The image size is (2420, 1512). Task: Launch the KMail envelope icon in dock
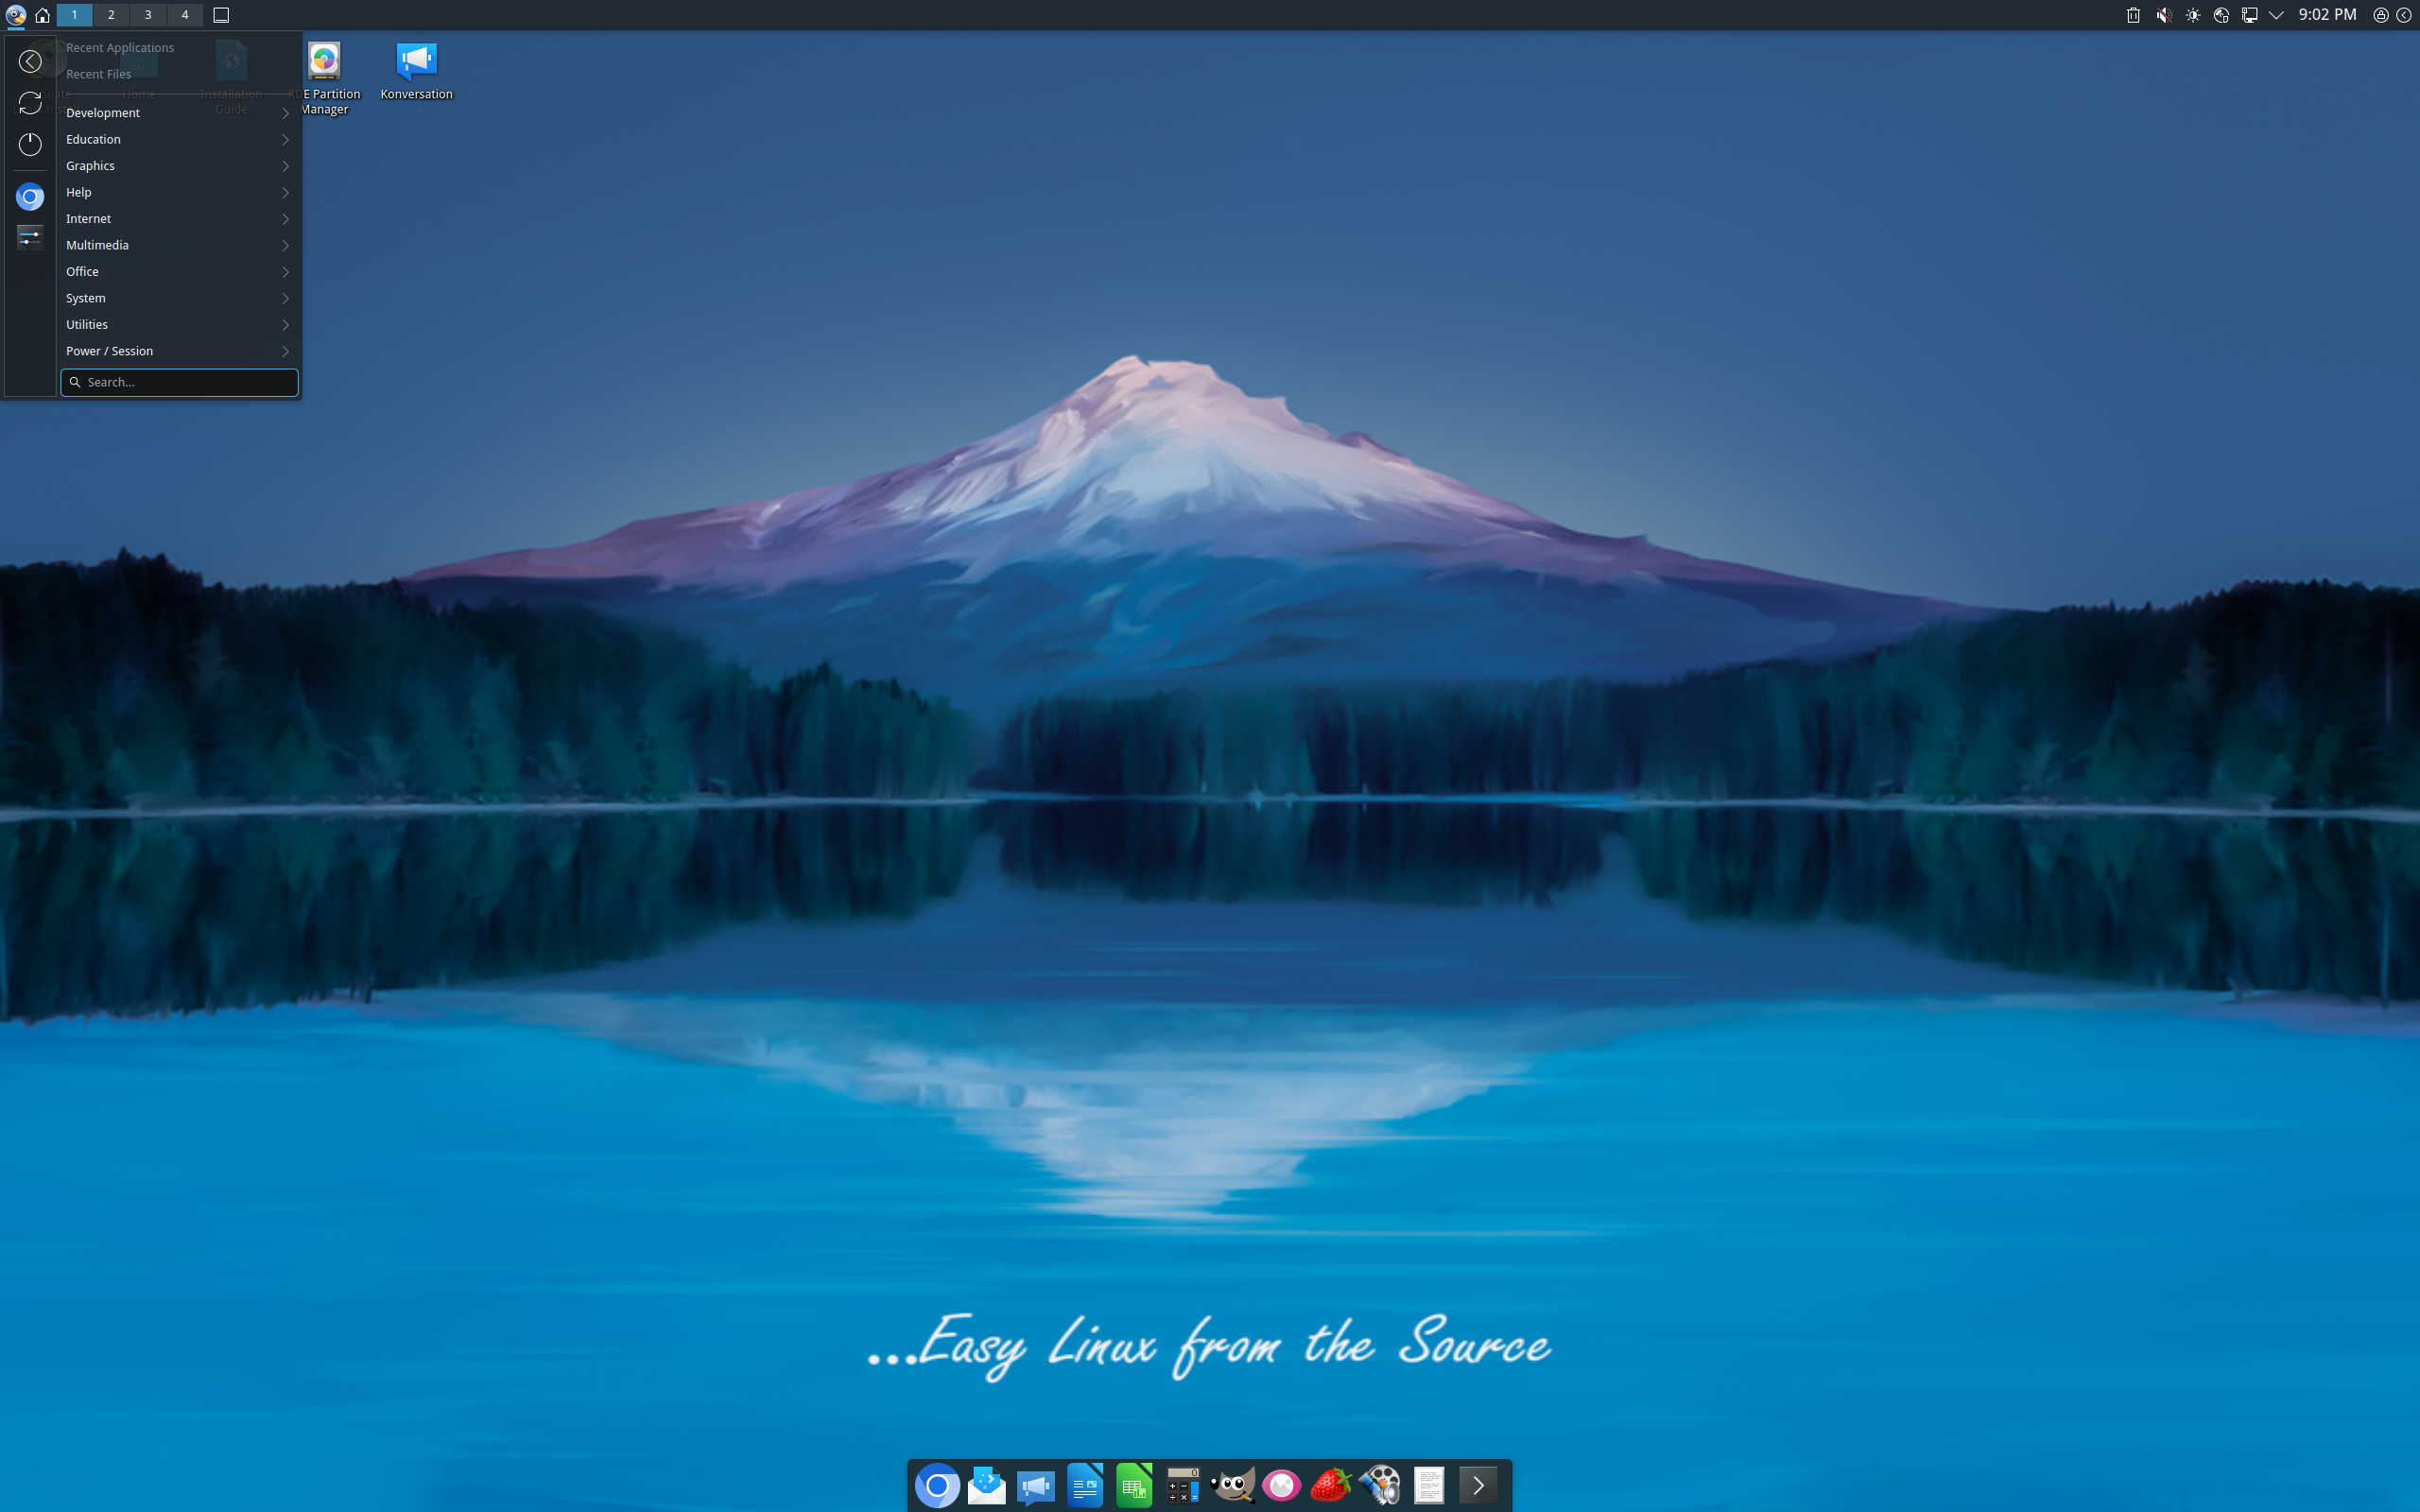tap(986, 1486)
